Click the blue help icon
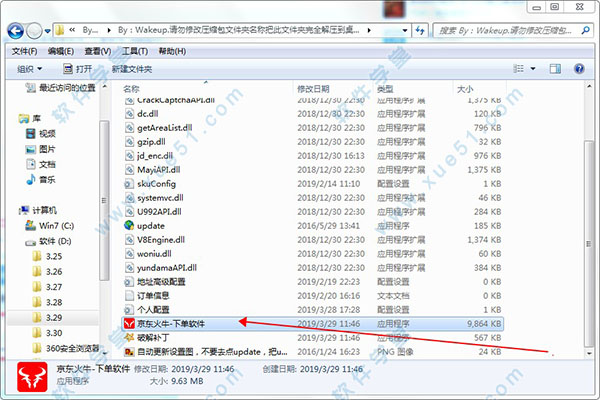Viewport: 600px width, 400px height. pos(579,69)
